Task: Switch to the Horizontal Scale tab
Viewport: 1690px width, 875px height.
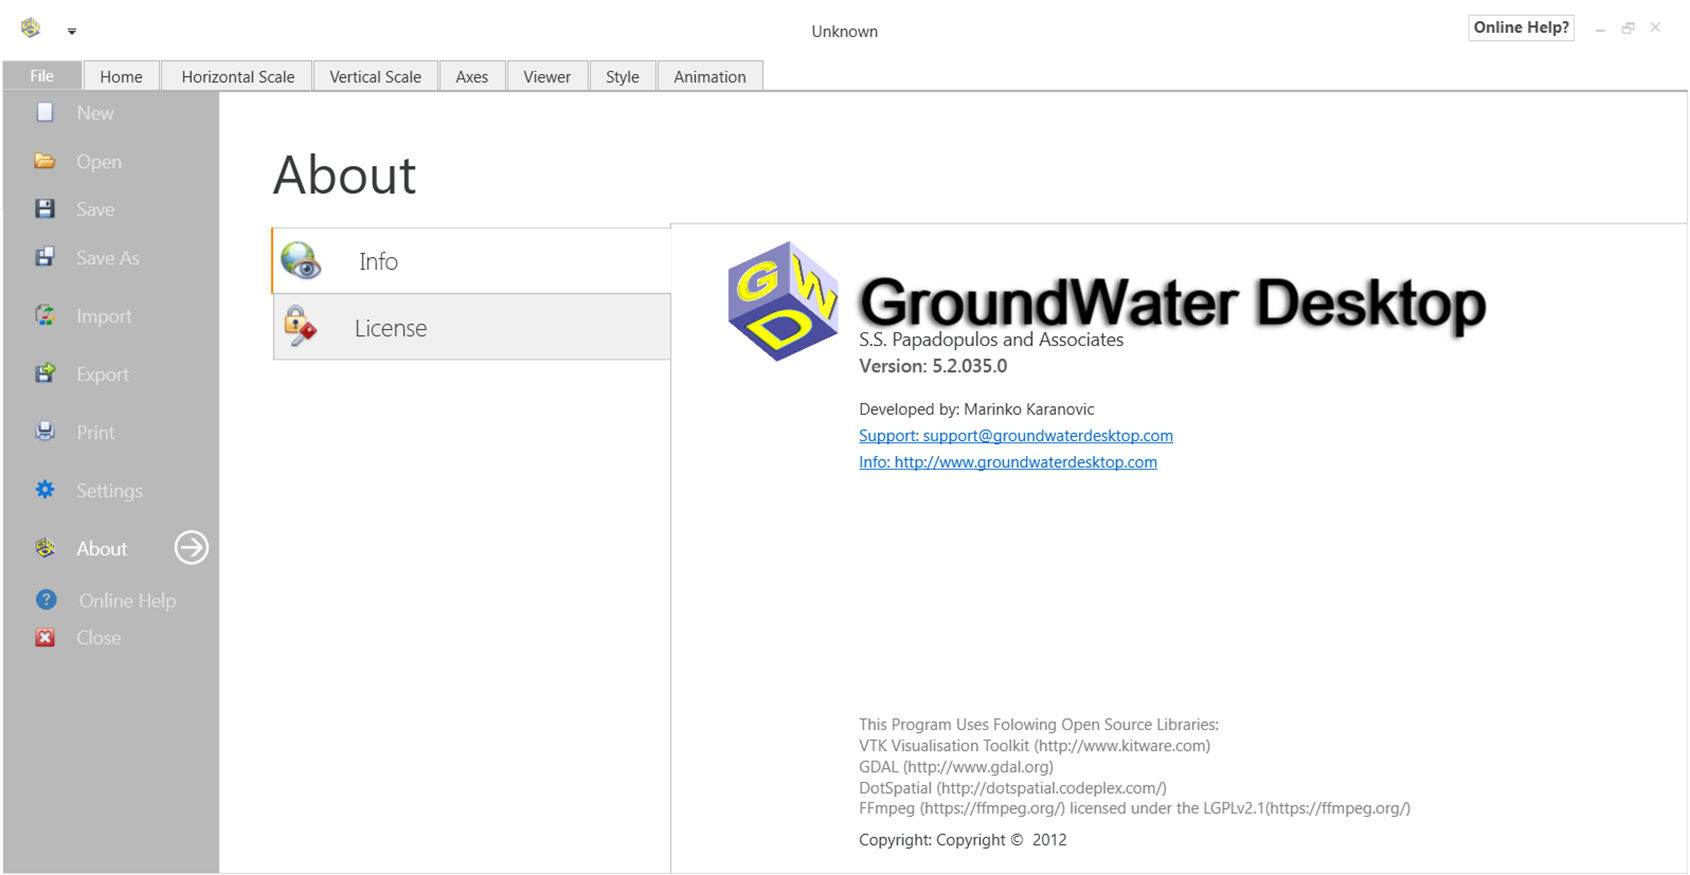Action: [x=238, y=76]
